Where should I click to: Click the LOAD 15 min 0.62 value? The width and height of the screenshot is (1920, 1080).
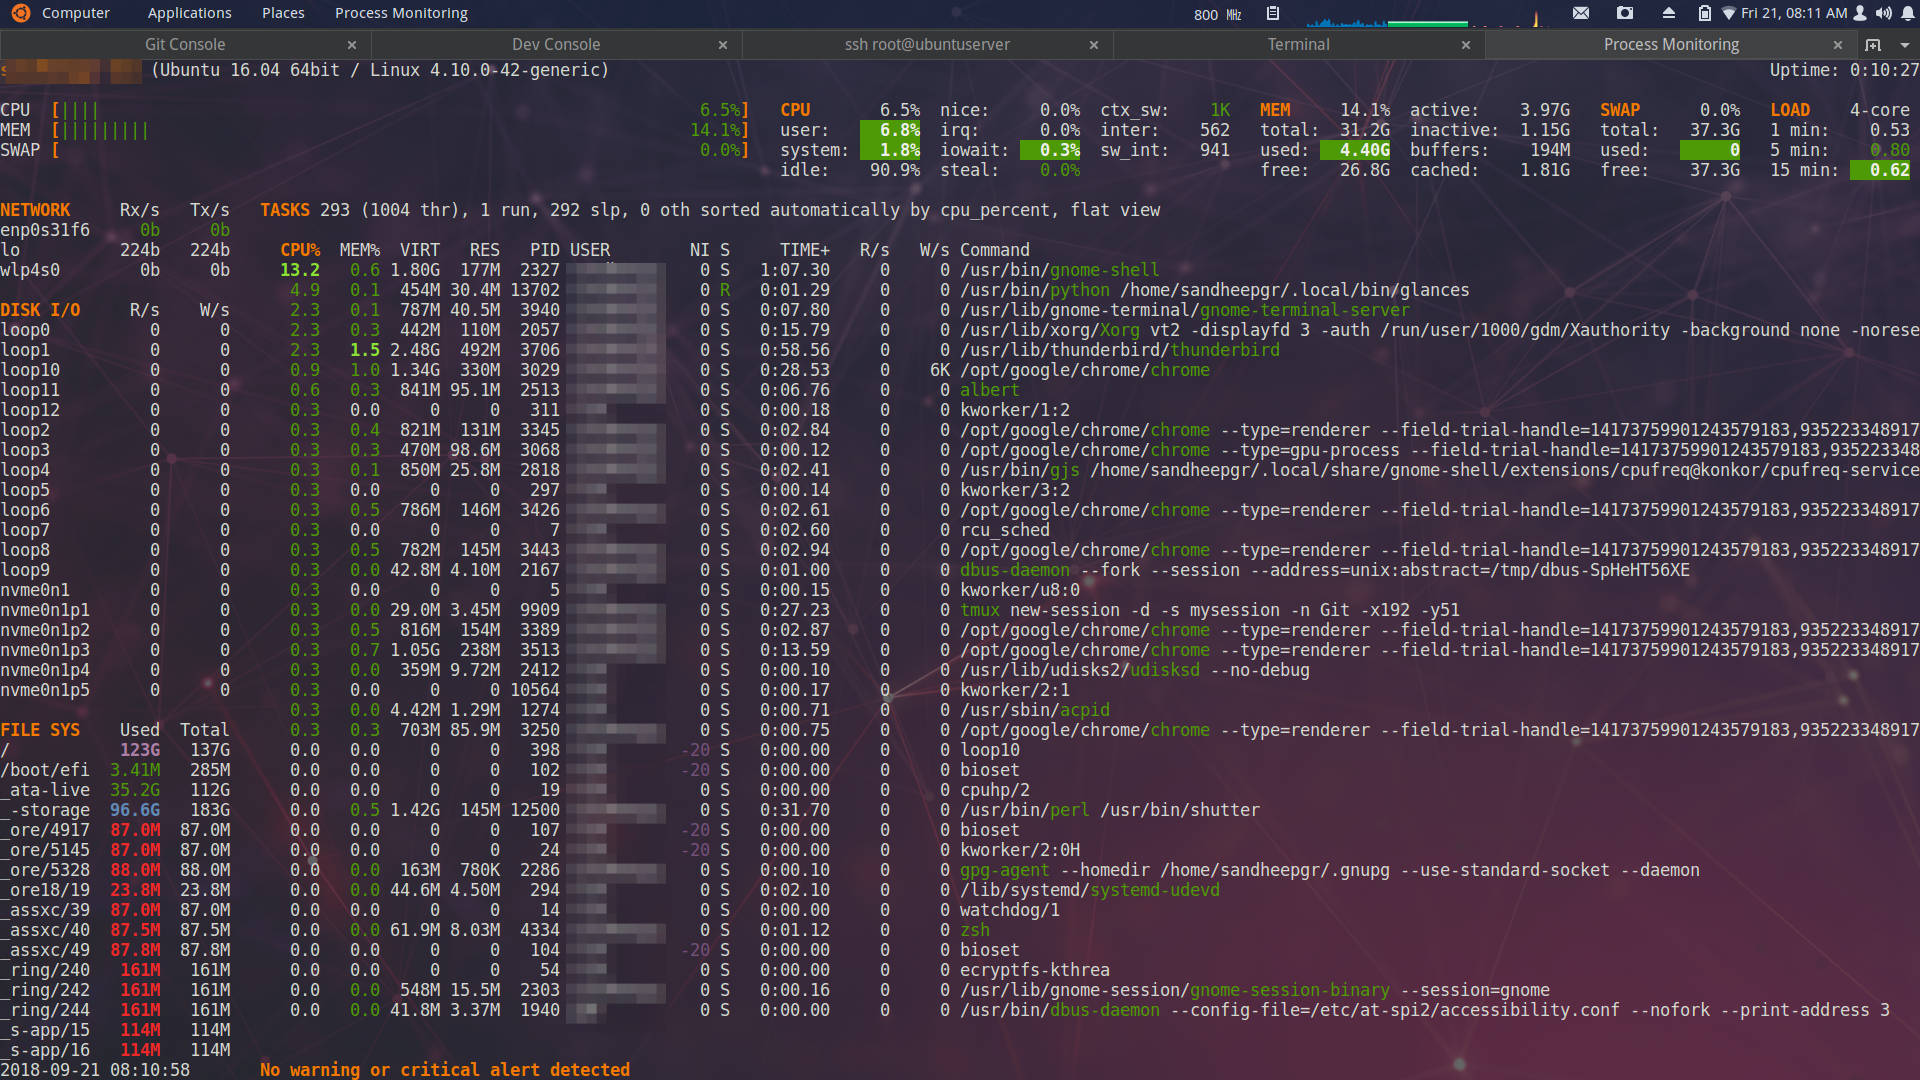tap(1880, 170)
